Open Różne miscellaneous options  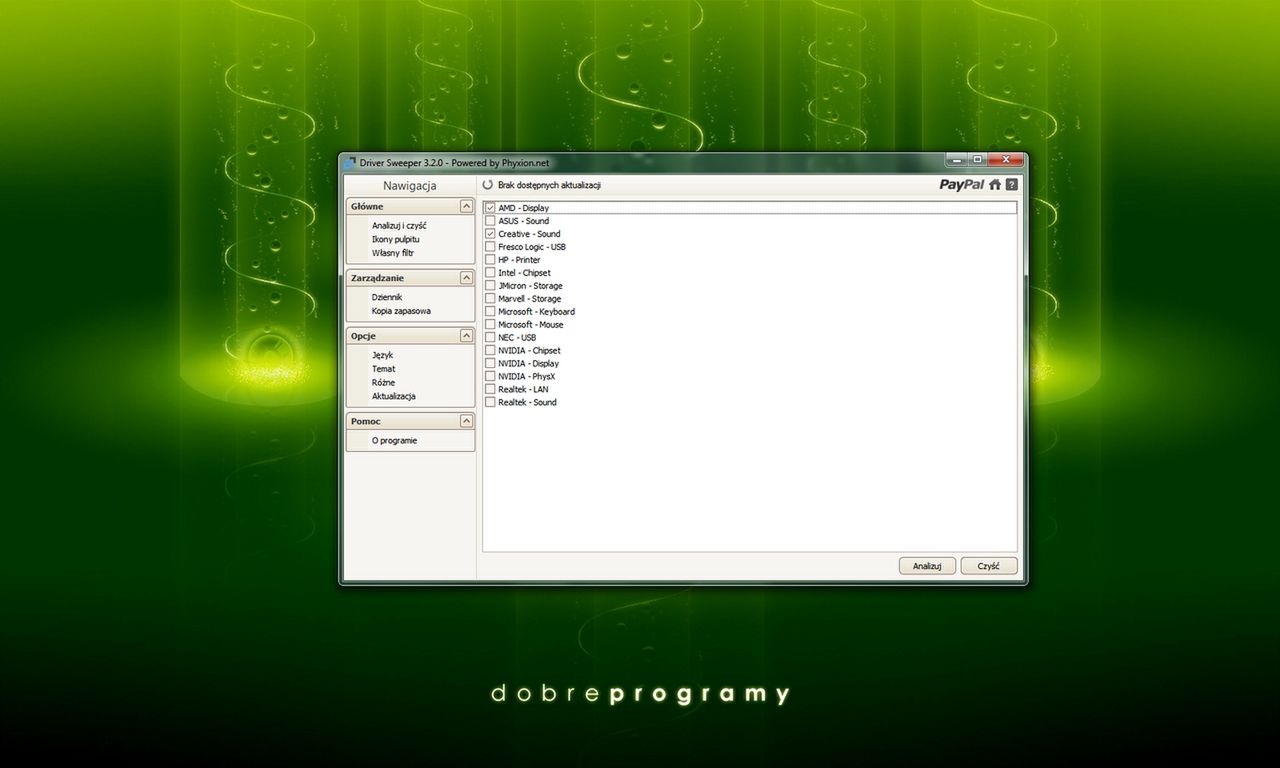pyautogui.click(x=383, y=383)
